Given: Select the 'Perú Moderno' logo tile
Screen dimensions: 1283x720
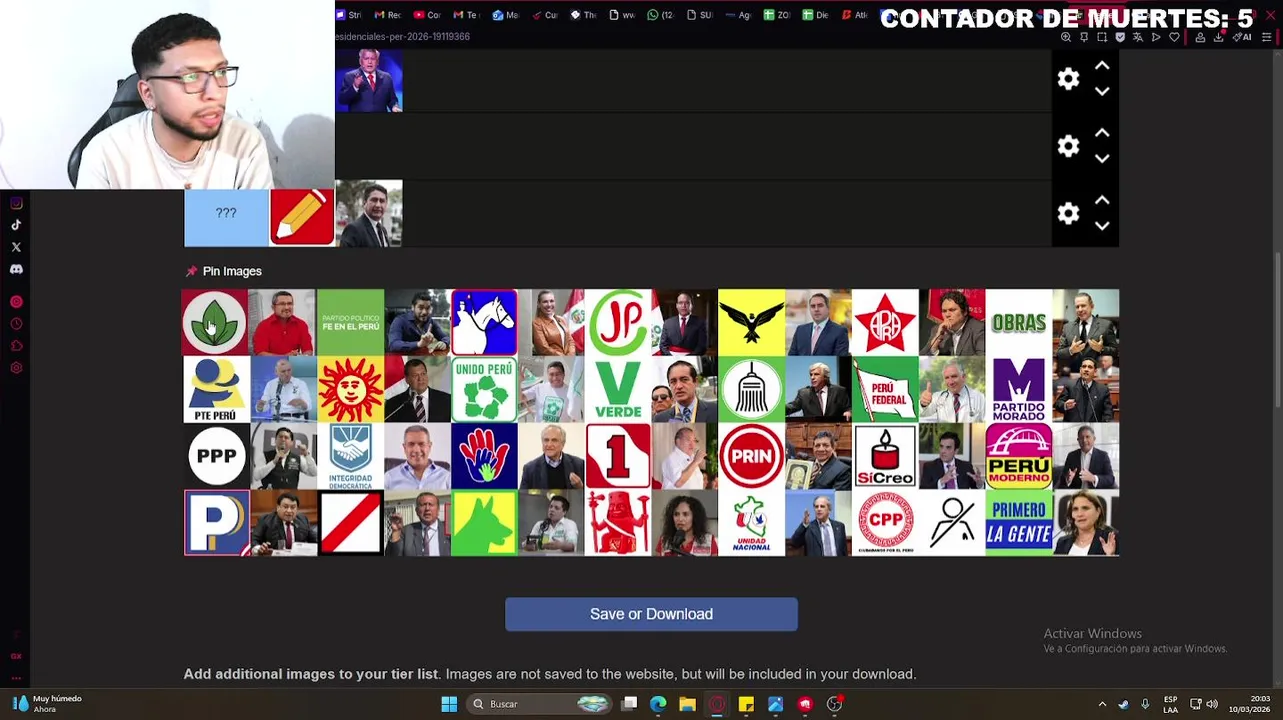Looking at the screenshot, I should 1019,456.
